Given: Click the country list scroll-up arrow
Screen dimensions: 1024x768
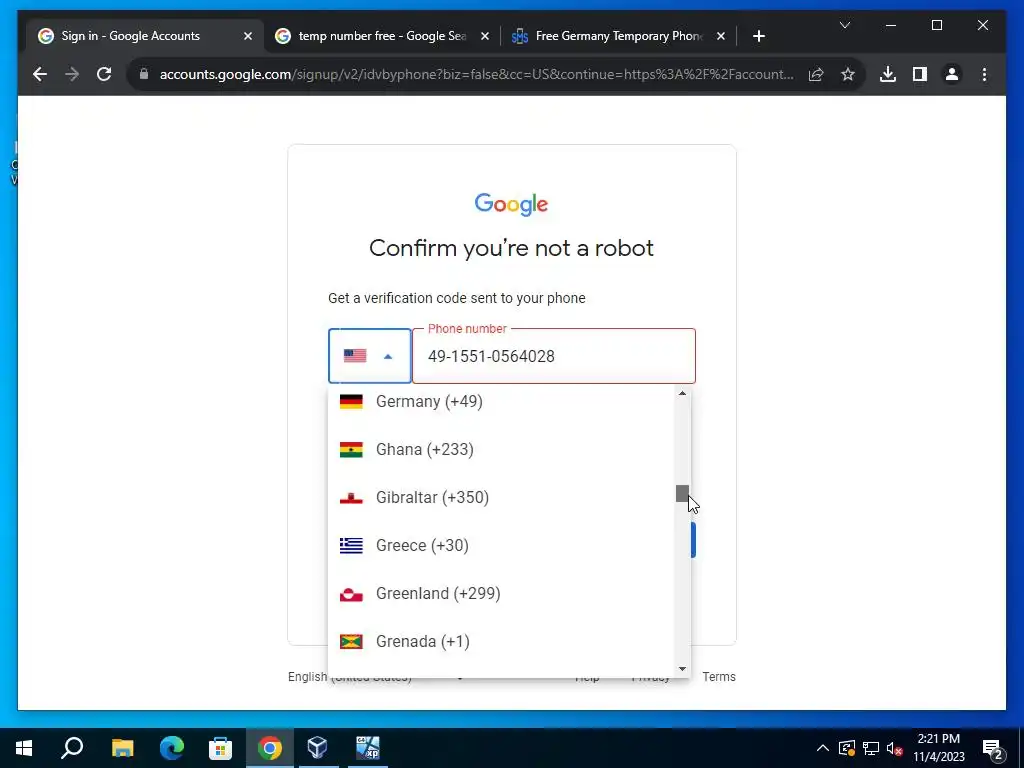Looking at the screenshot, I should tap(682, 393).
